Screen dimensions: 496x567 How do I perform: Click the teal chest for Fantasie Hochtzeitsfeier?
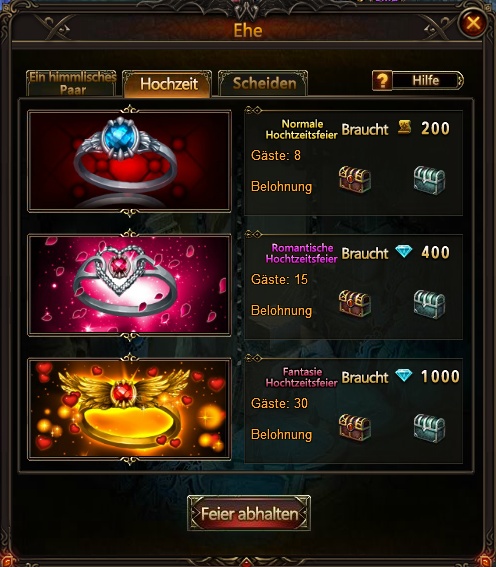(x=429, y=428)
